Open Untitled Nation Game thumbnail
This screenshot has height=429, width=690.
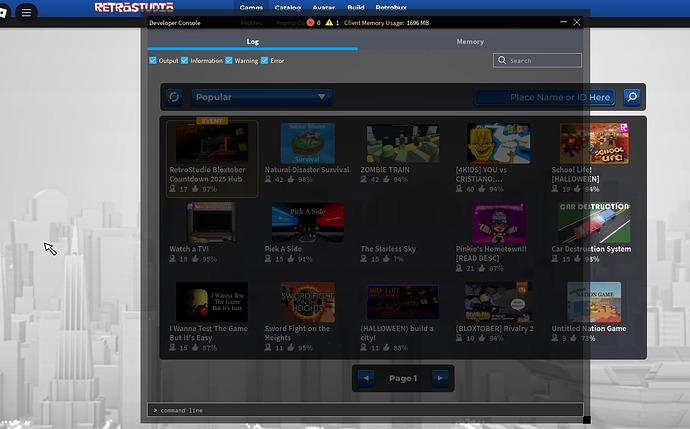tap(594, 302)
